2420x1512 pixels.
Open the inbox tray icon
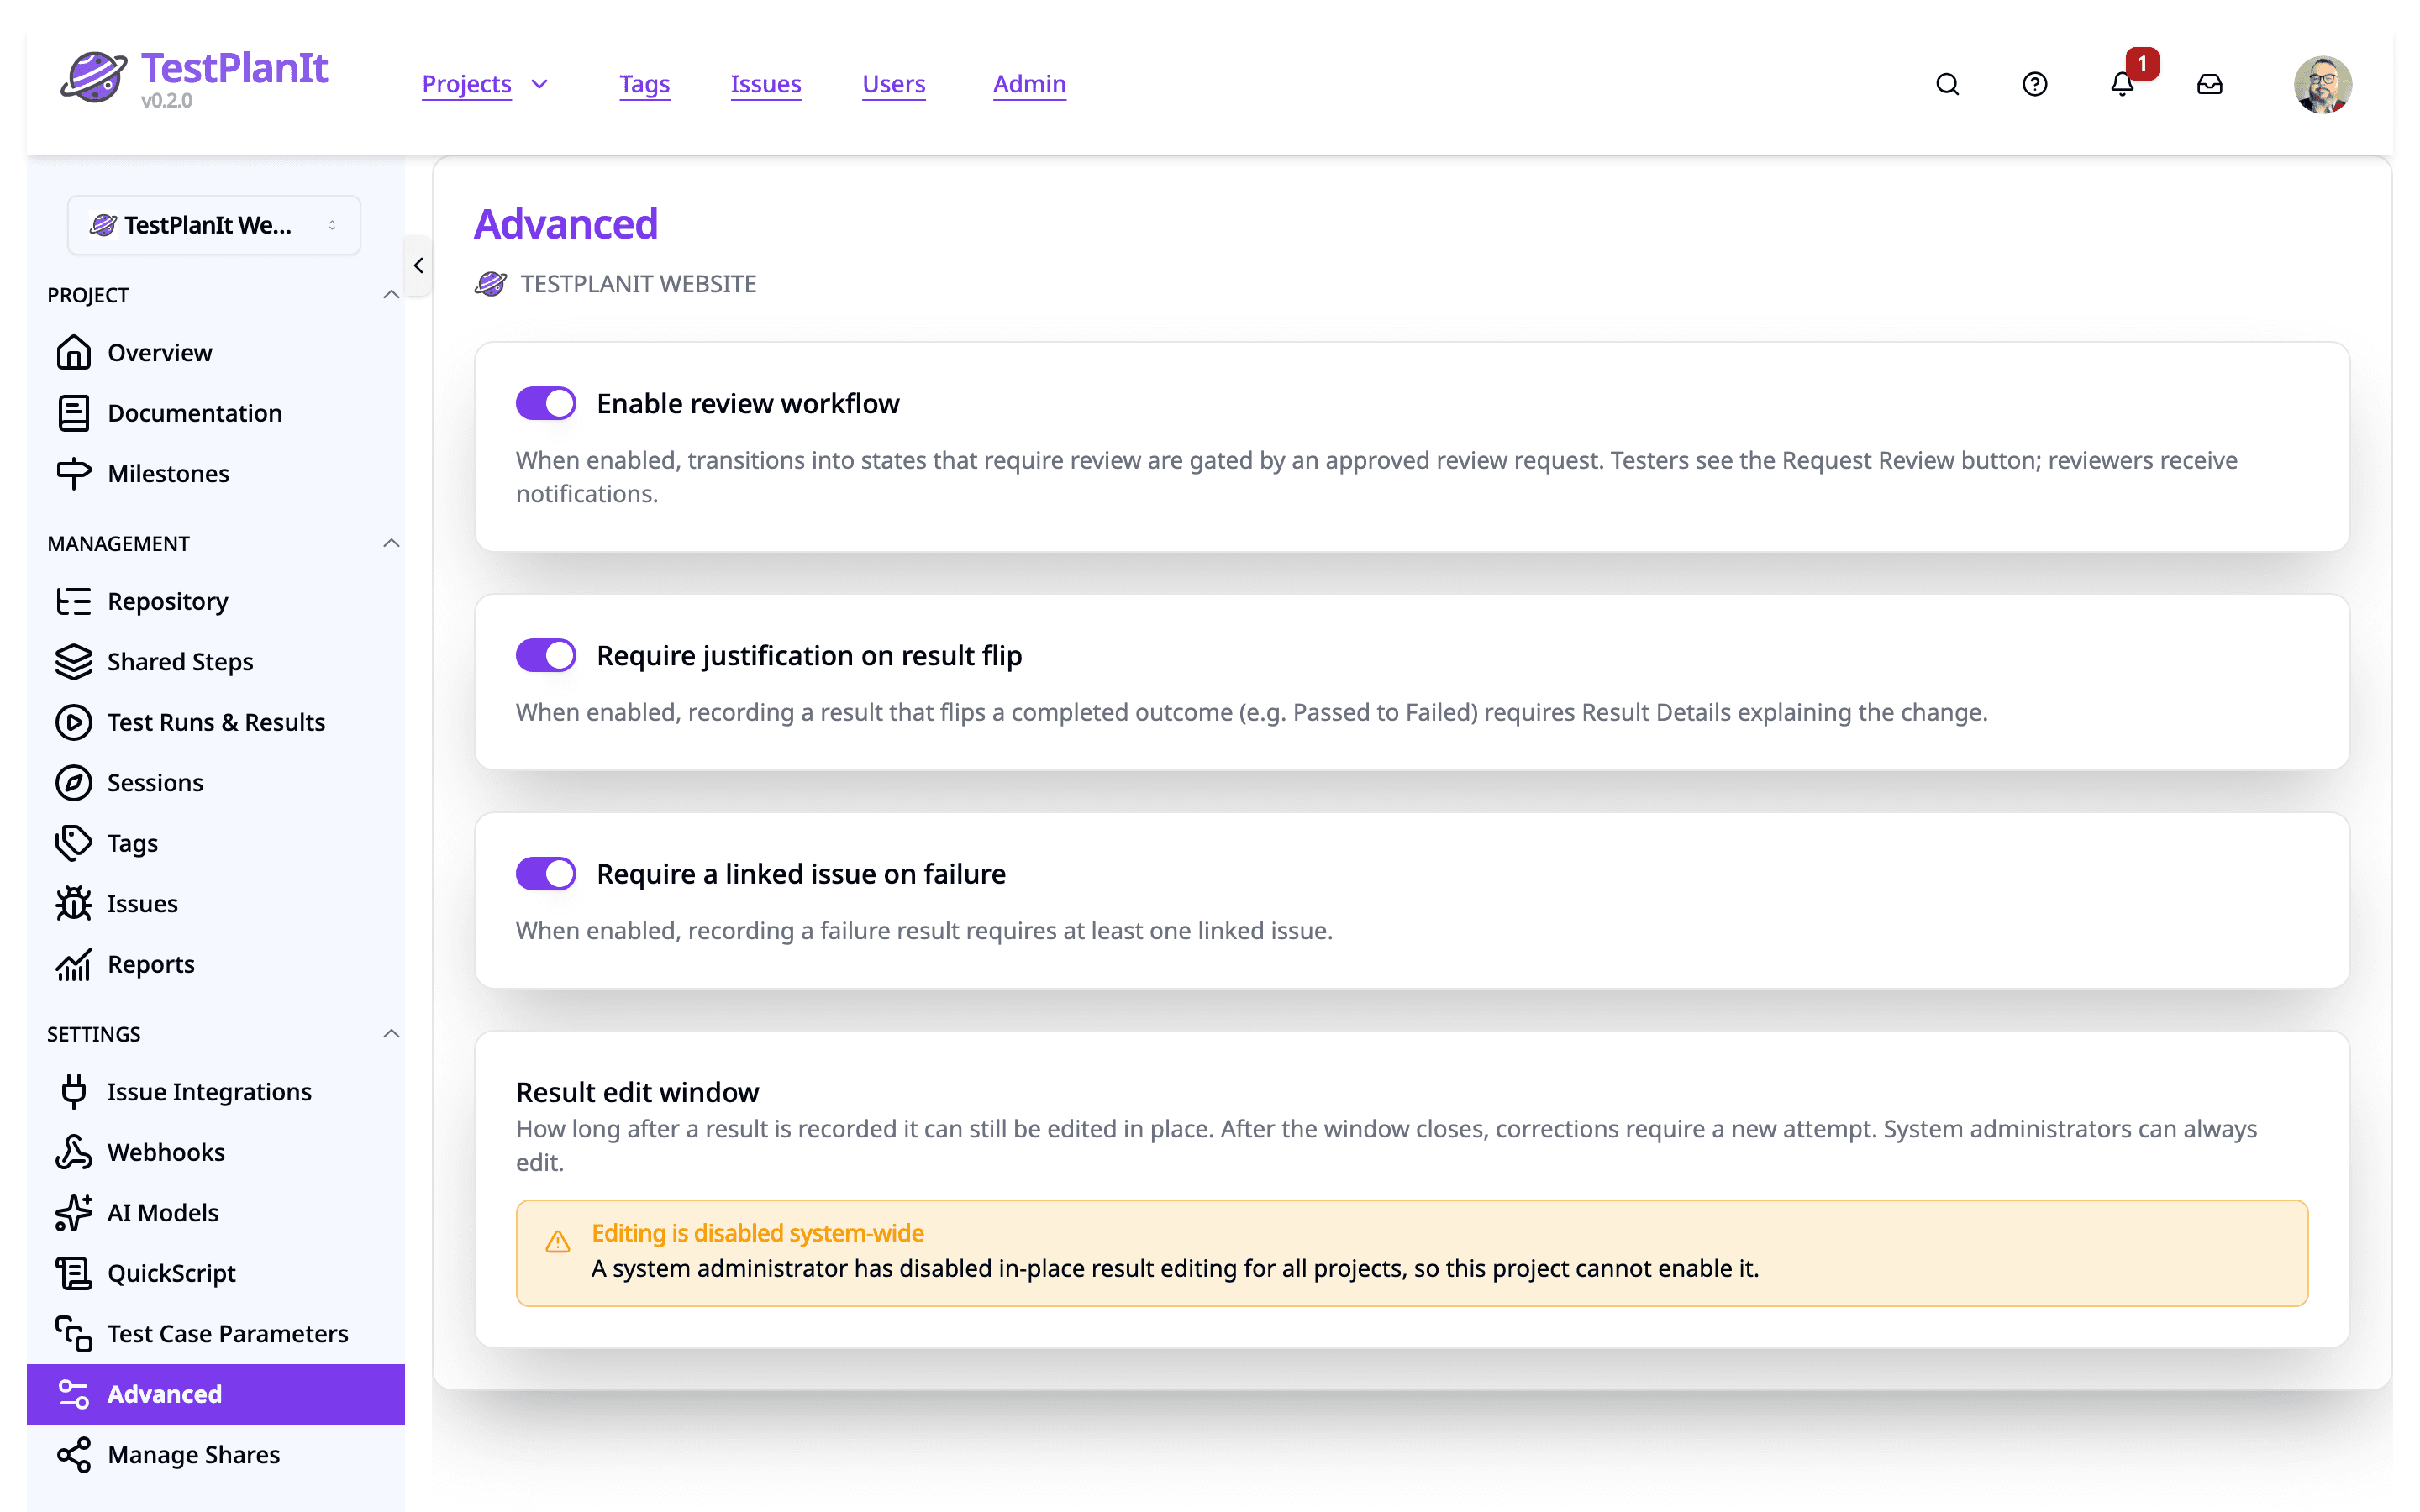coord(2209,84)
